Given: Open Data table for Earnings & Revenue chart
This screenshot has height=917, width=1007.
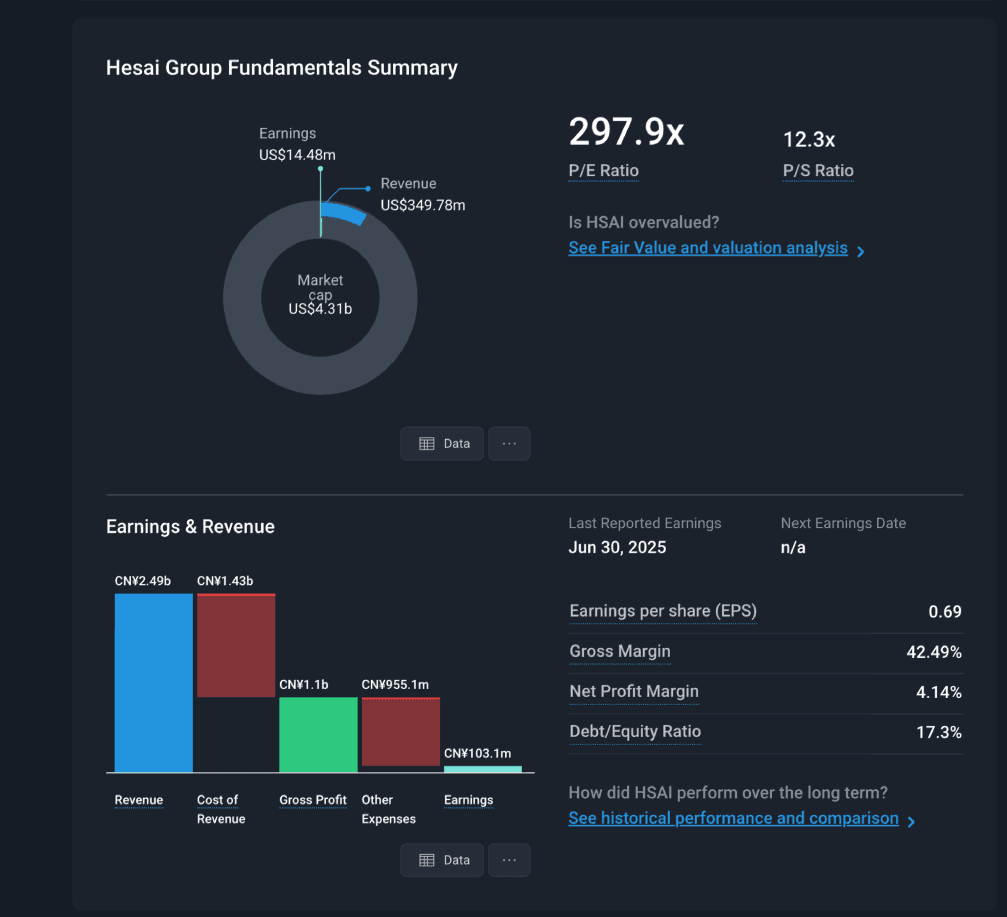Looking at the screenshot, I should tap(442, 860).
